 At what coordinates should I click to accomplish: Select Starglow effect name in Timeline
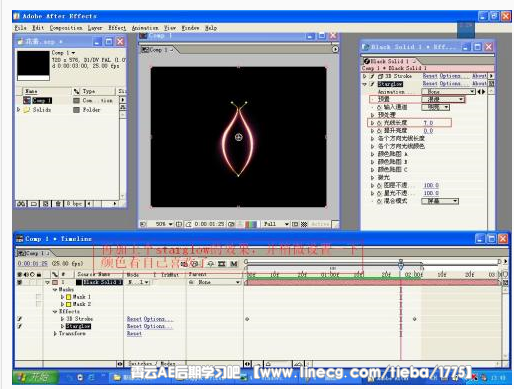[78, 326]
